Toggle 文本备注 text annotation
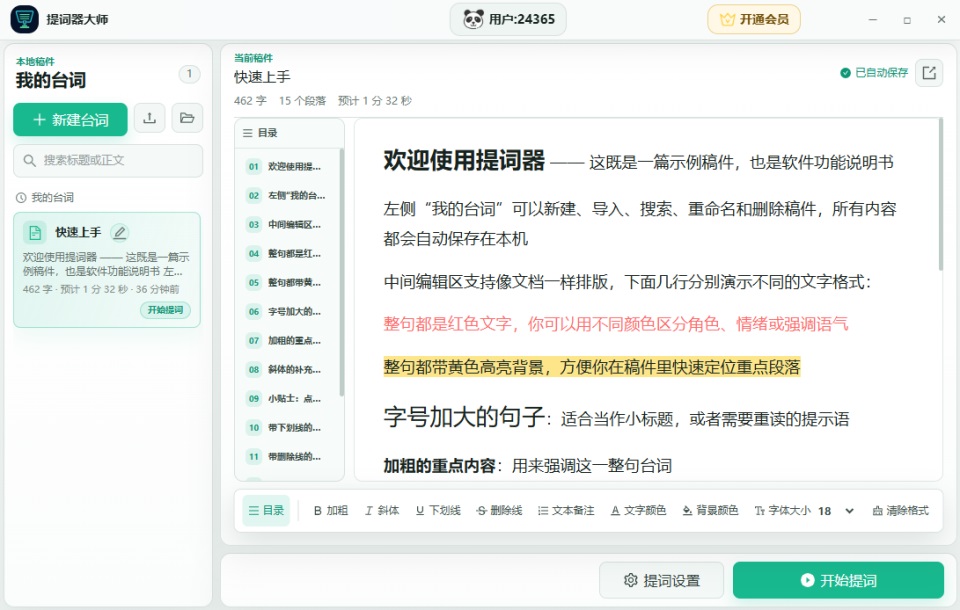The width and height of the screenshot is (960, 610). [x=566, y=511]
